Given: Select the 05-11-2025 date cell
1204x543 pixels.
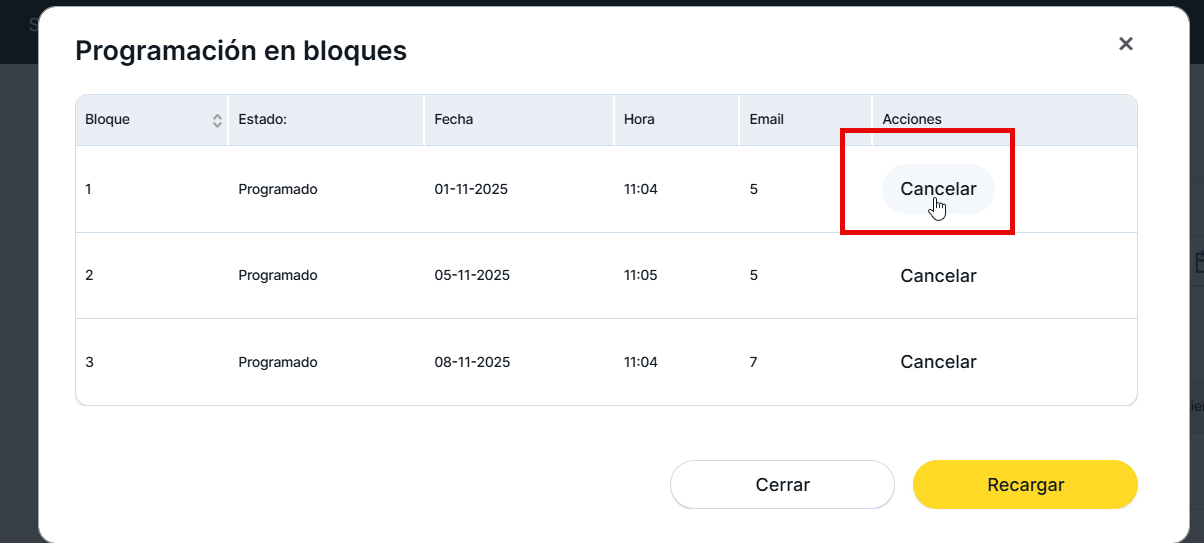Looking at the screenshot, I should [472, 276].
